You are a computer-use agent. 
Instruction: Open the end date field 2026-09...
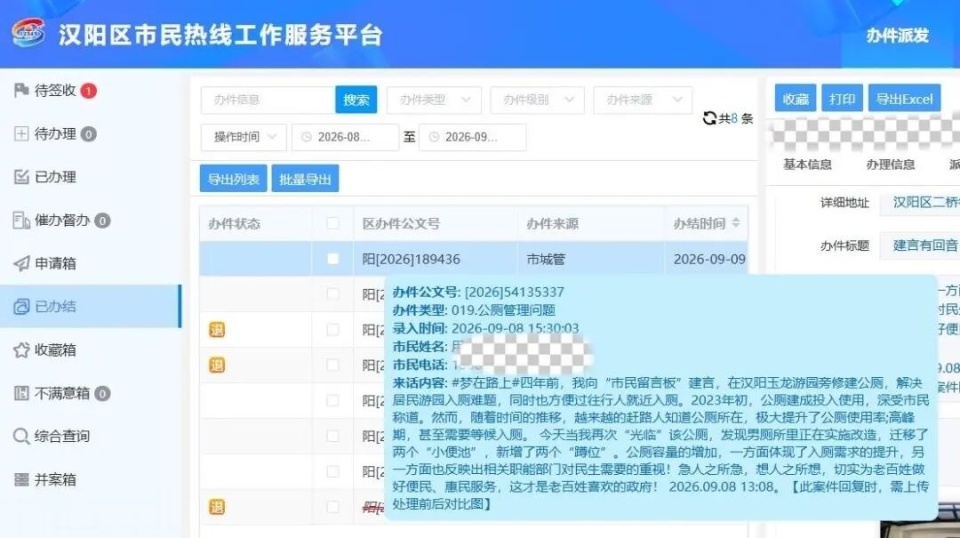(x=473, y=137)
